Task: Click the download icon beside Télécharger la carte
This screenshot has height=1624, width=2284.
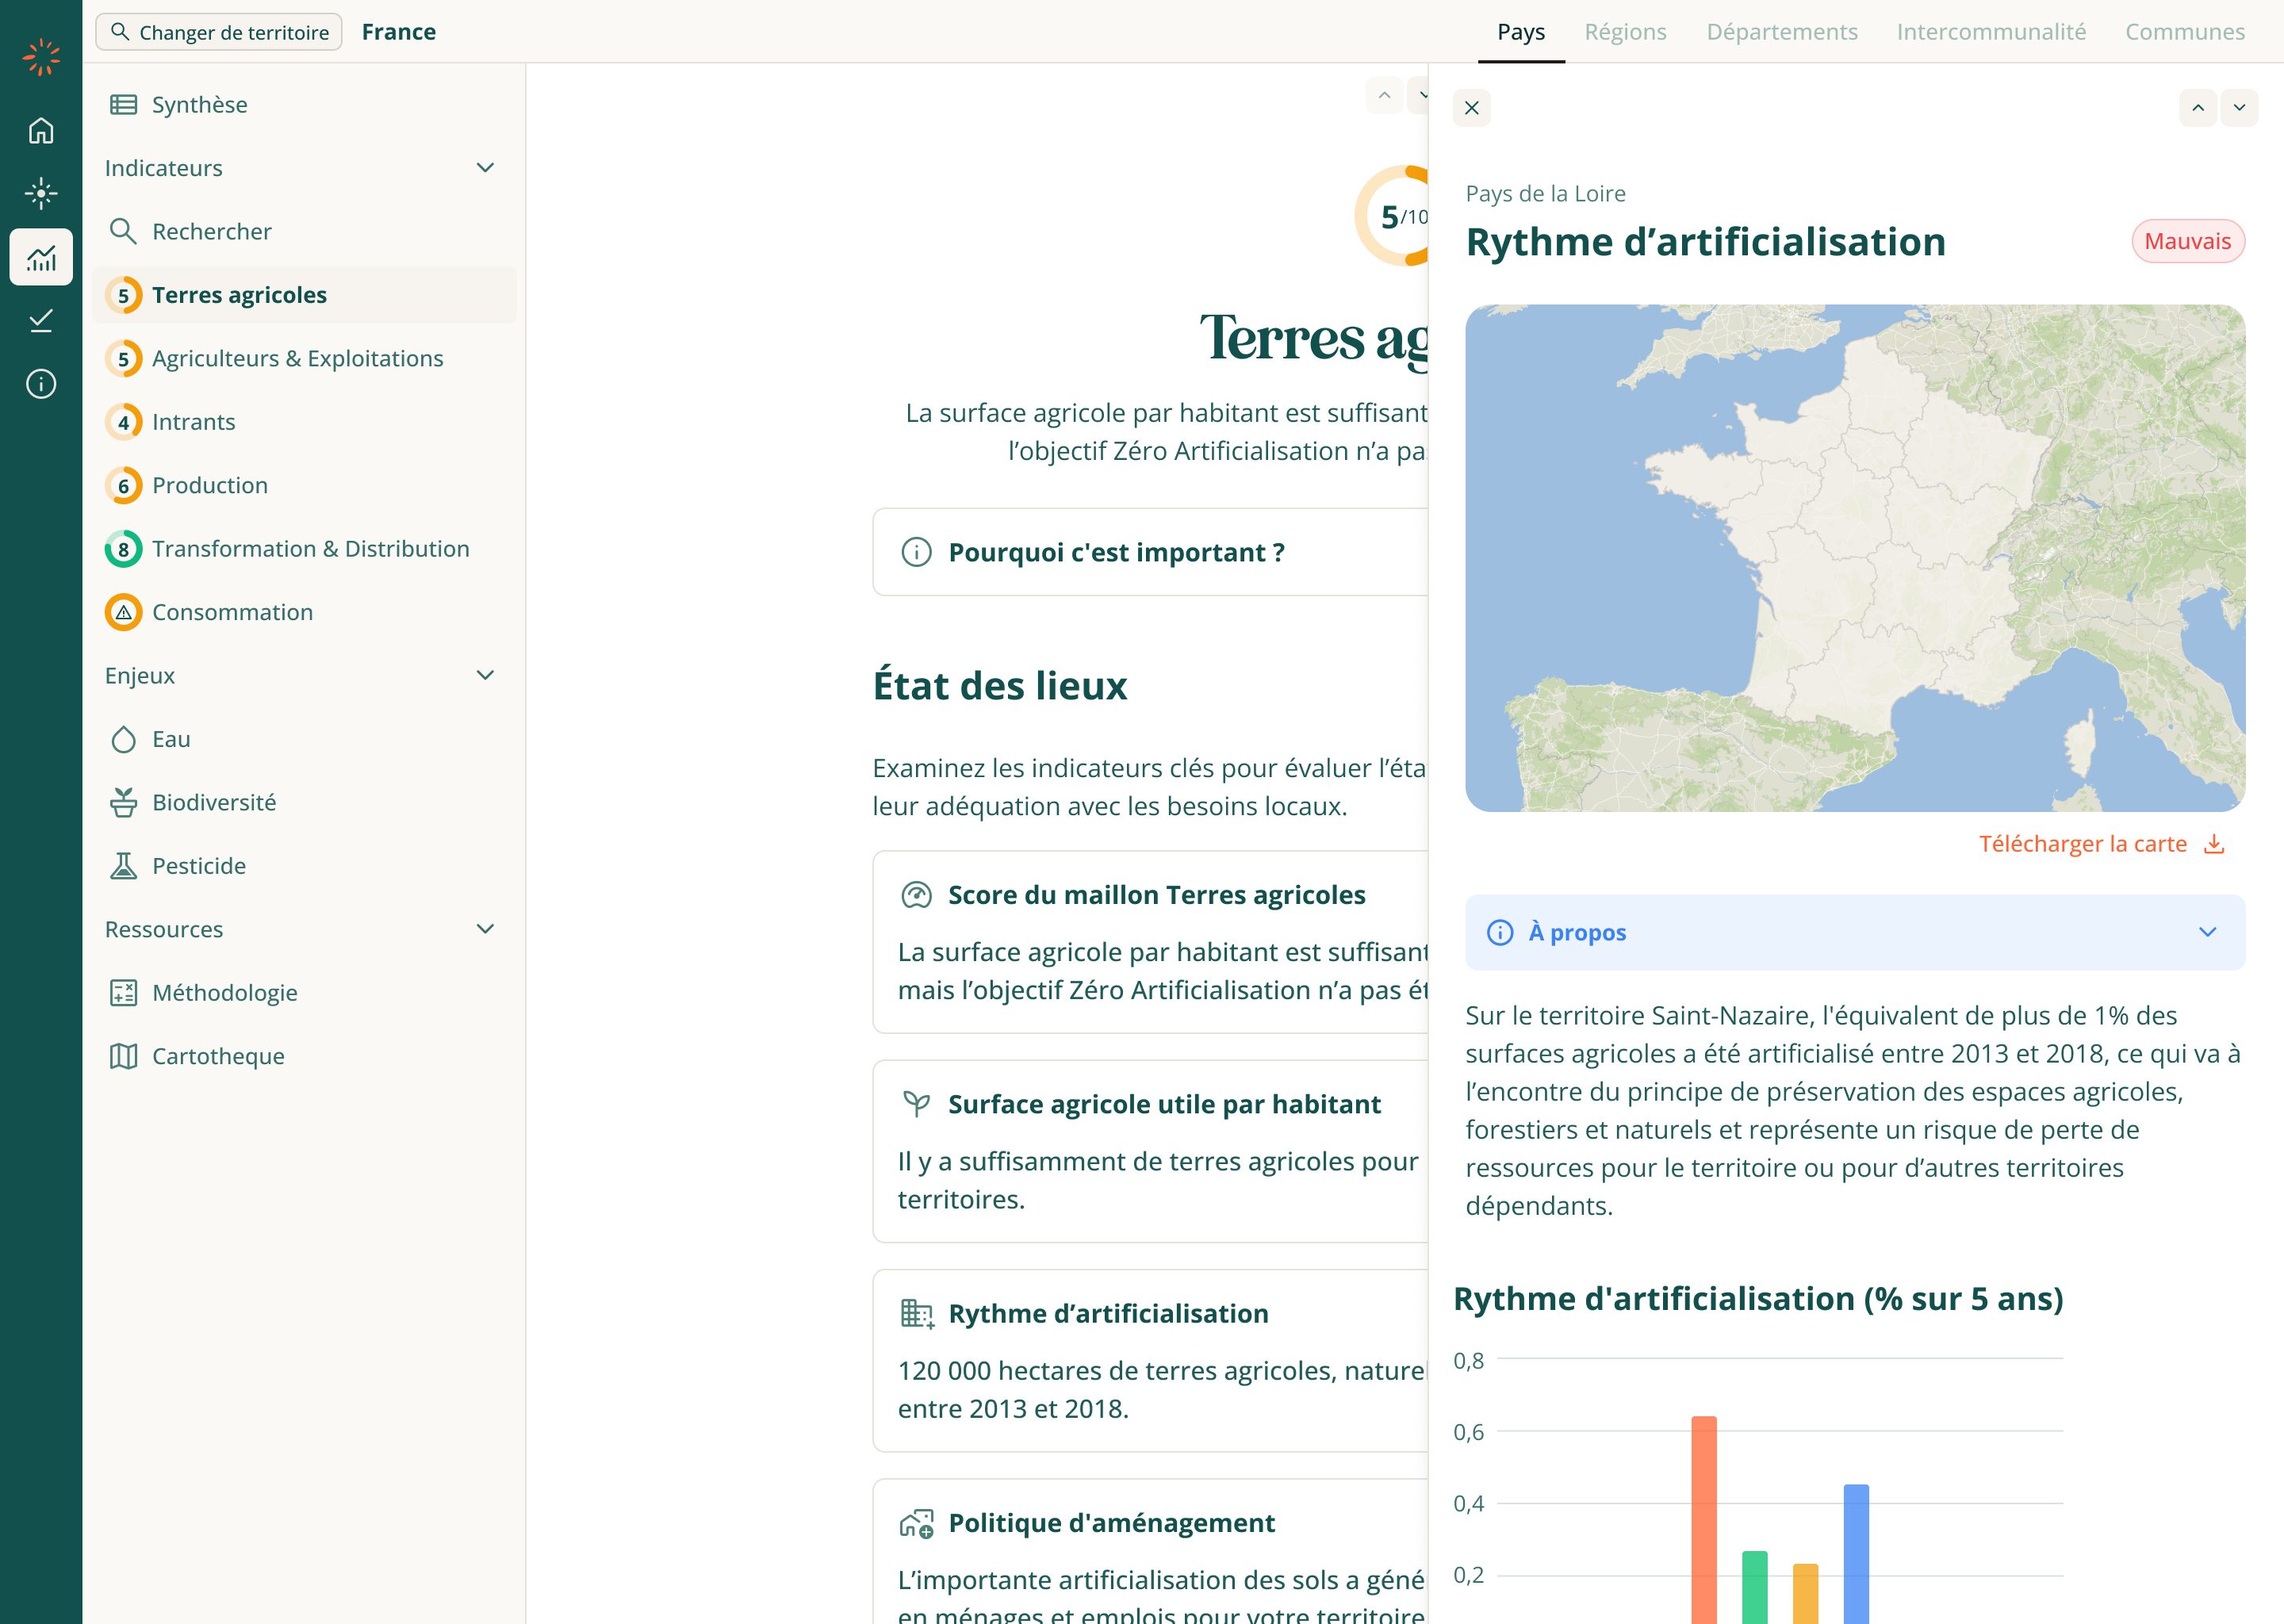Action: click(2214, 844)
